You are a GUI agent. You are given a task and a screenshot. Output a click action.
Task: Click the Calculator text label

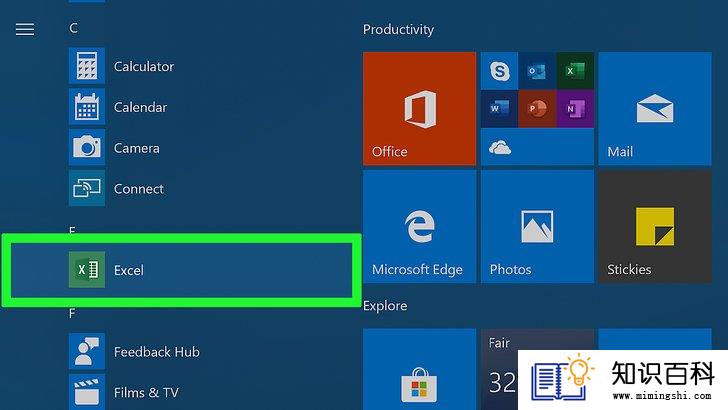(144, 66)
